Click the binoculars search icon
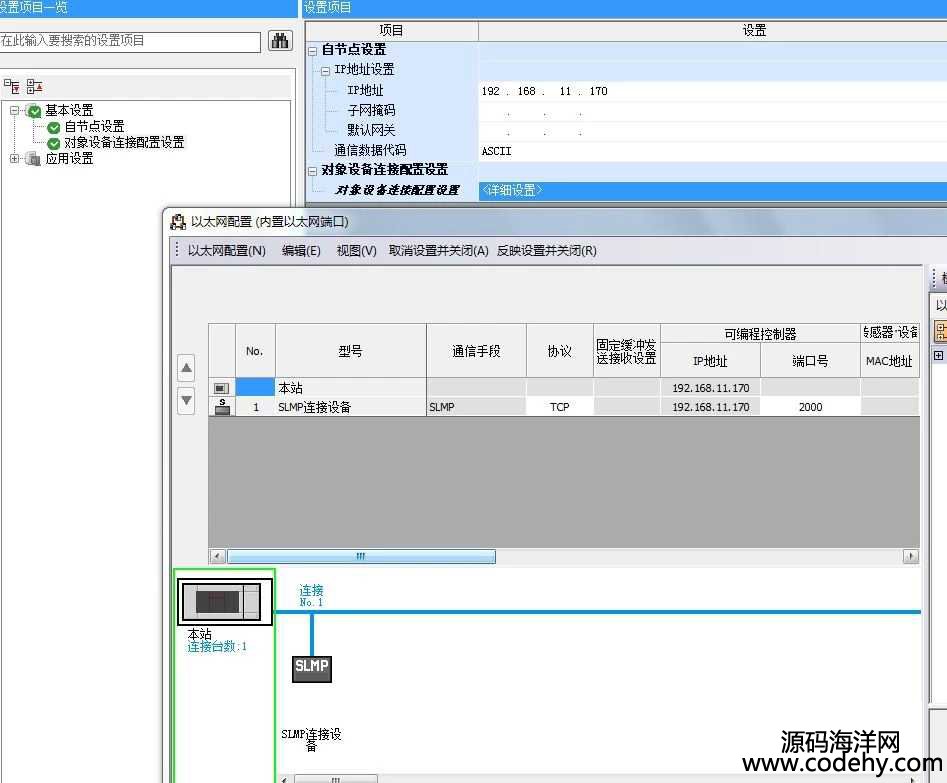Image resolution: width=947 pixels, height=783 pixels. click(279, 41)
